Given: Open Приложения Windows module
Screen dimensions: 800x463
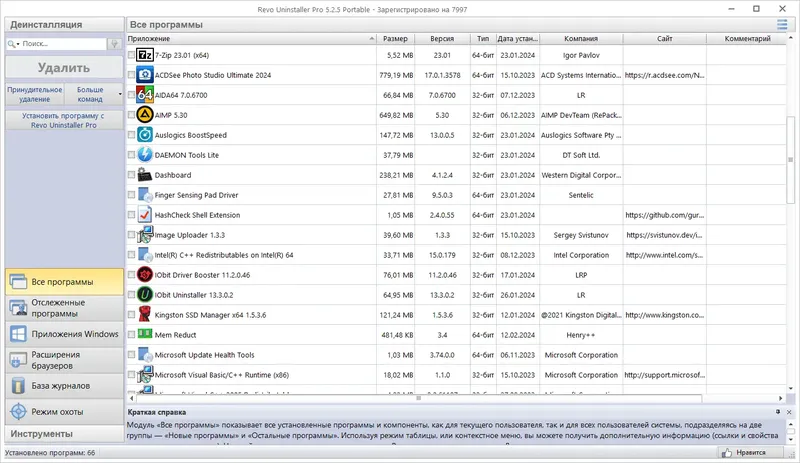Looking at the screenshot, I should tap(64, 334).
